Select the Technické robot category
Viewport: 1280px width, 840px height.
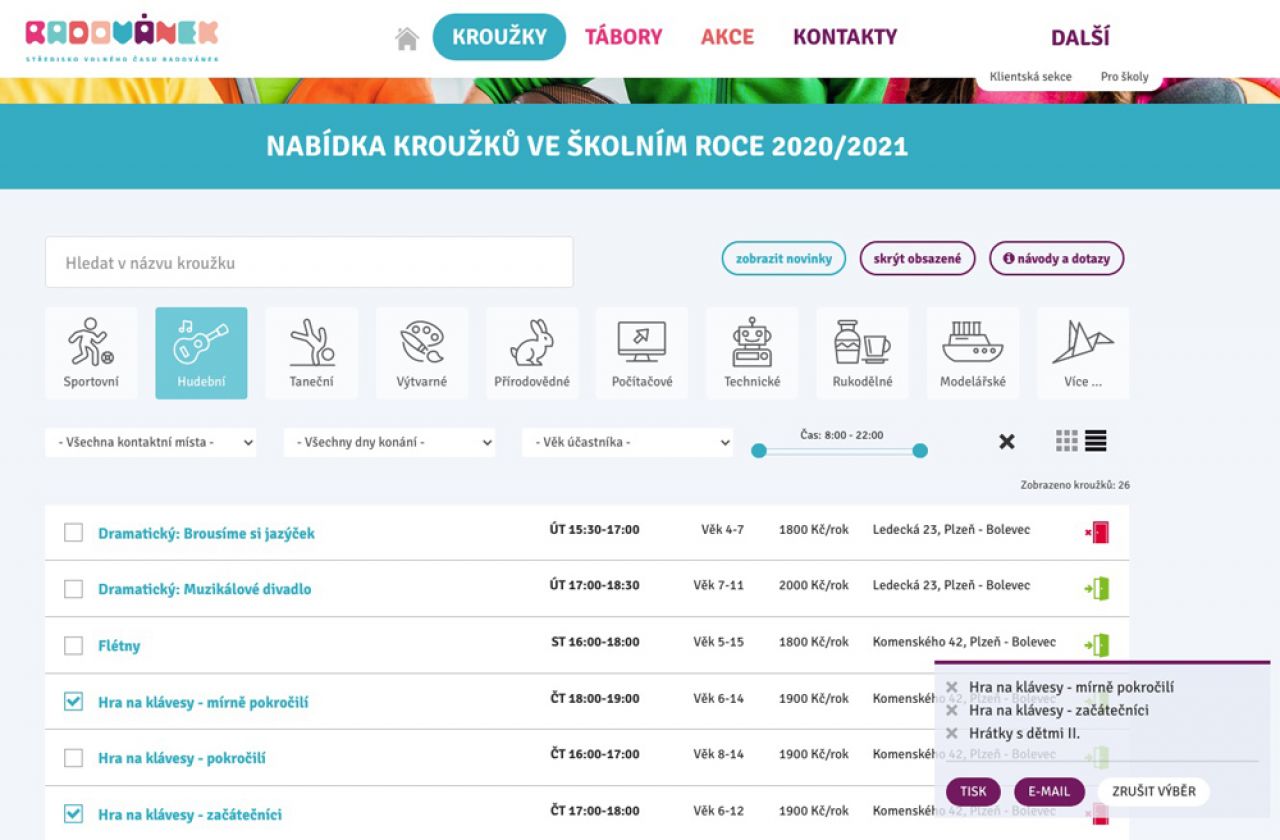click(752, 353)
